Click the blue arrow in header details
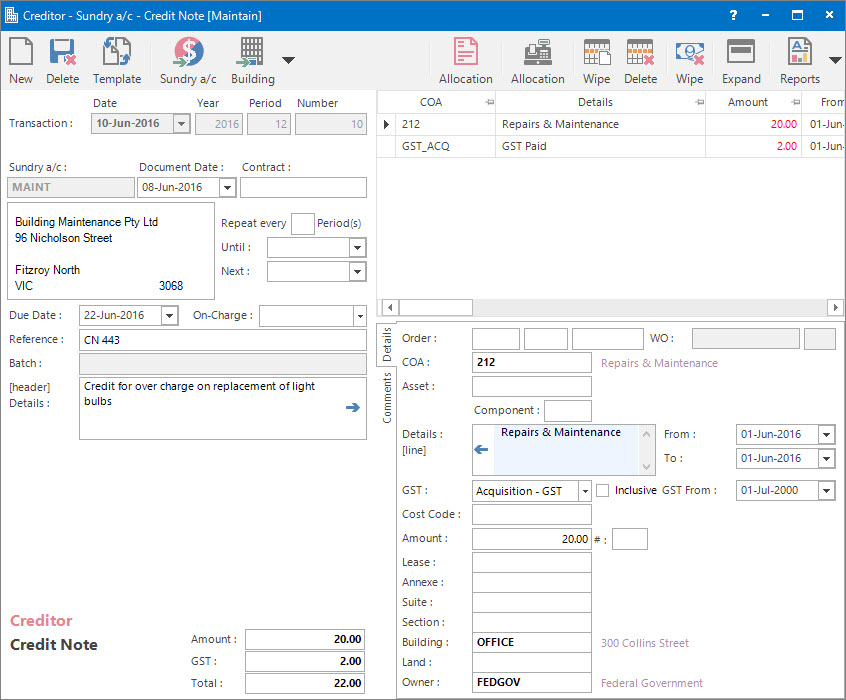This screenshot has height=700, width=846. [x=353, y=407]
